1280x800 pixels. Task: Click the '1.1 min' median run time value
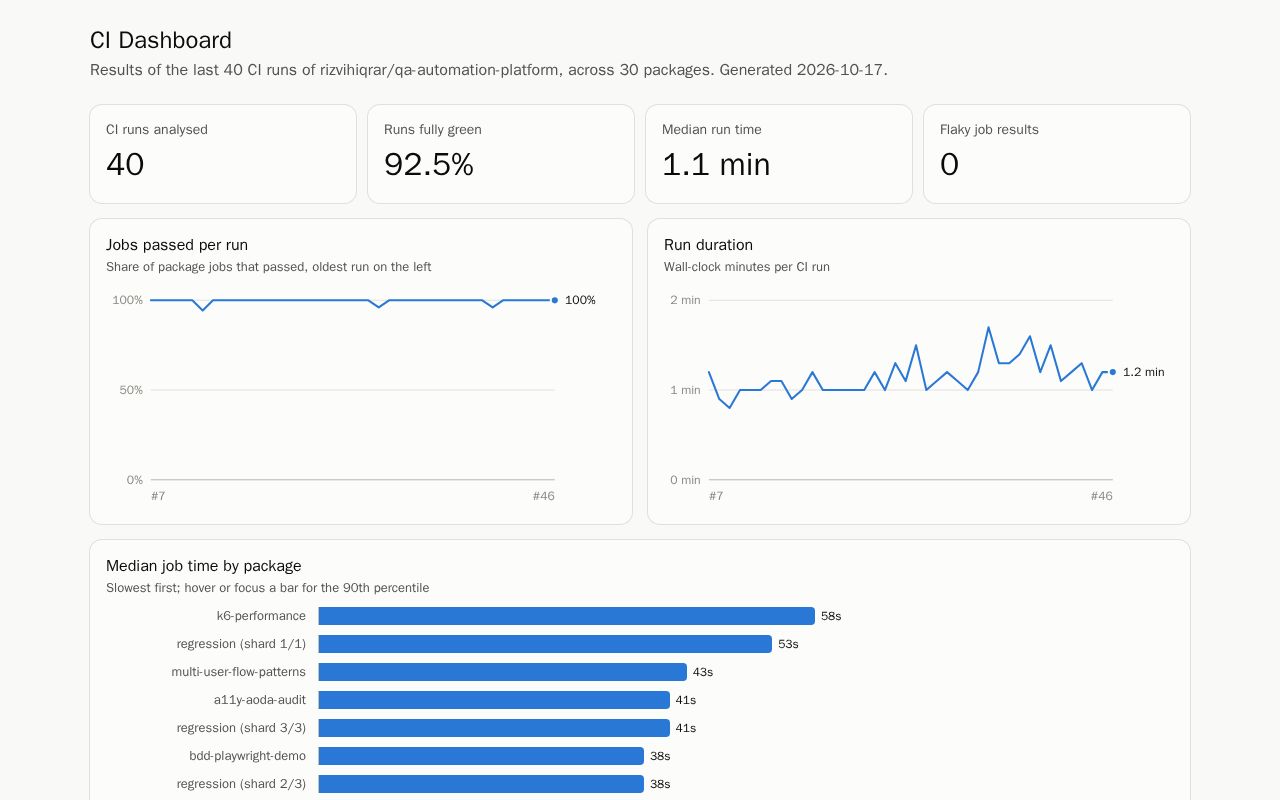716,165
